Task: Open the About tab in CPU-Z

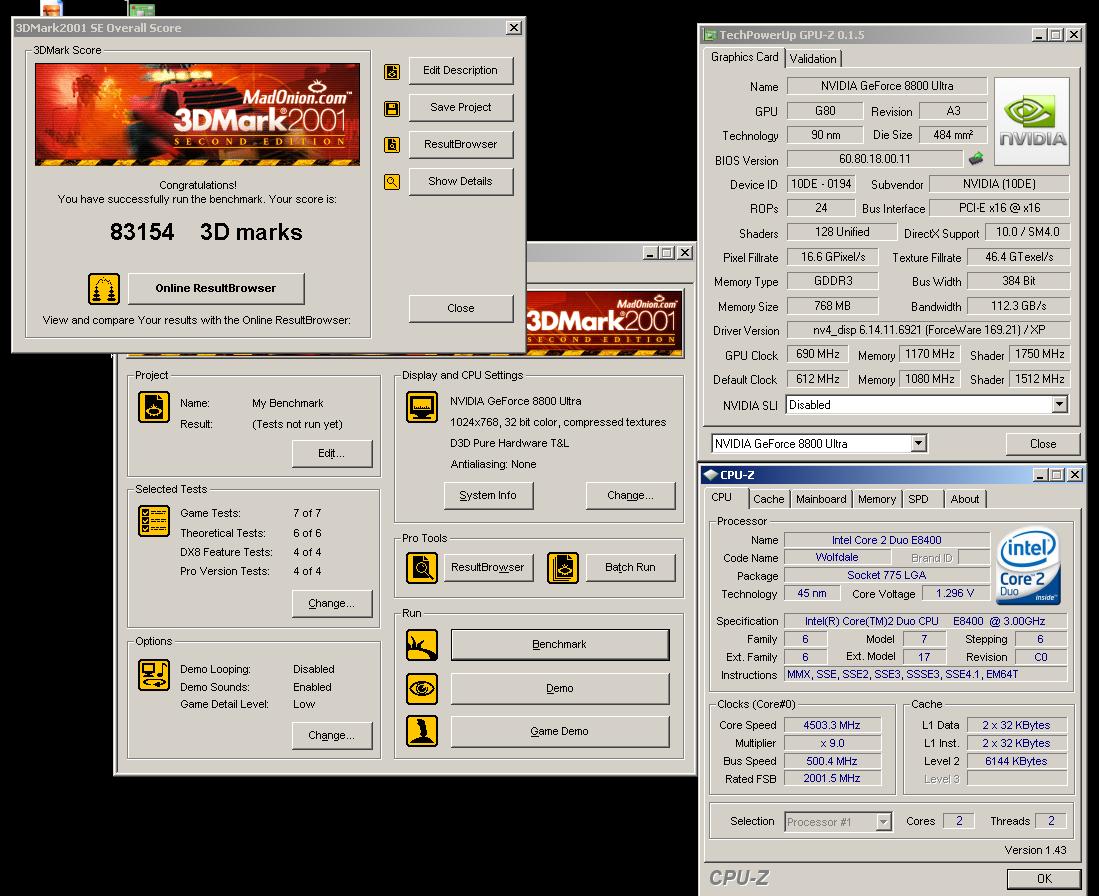Action: coord(964,499)
